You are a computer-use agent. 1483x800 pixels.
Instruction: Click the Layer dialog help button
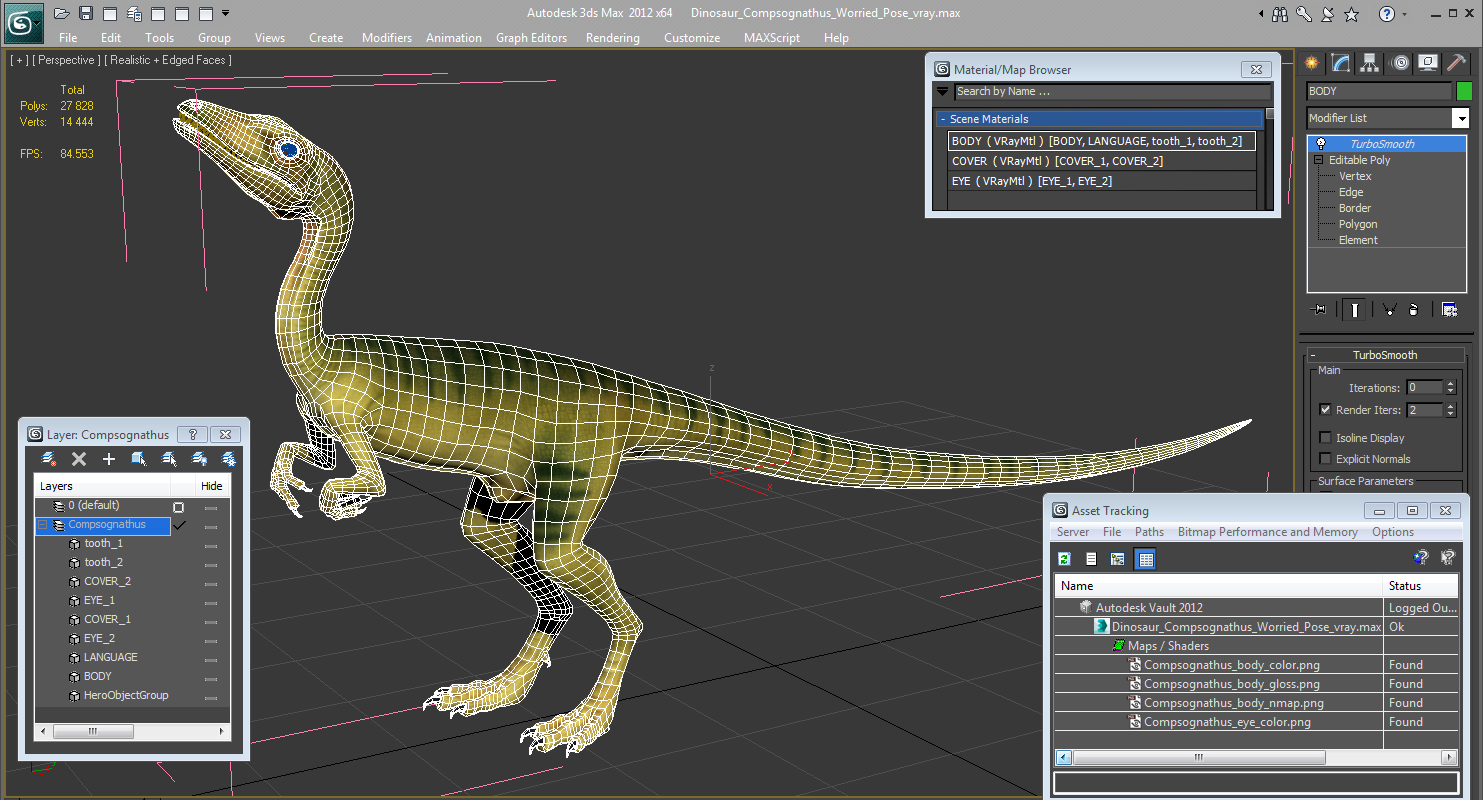point(193,435)
